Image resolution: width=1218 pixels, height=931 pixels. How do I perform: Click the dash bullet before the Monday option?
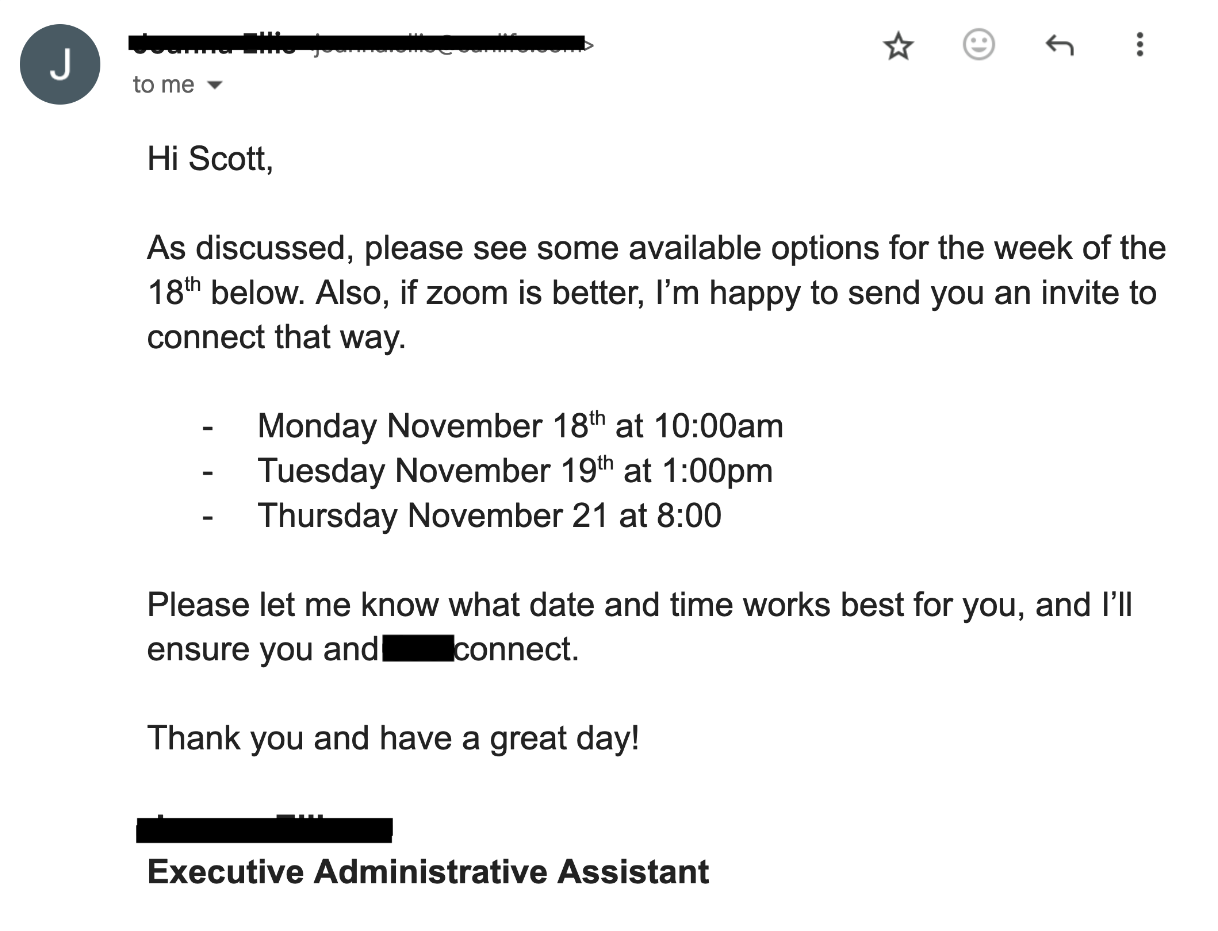click(207, 427)
